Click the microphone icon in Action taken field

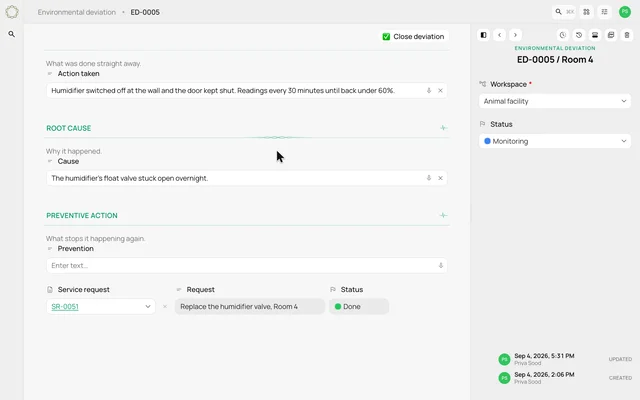click(x=429, y=91)
